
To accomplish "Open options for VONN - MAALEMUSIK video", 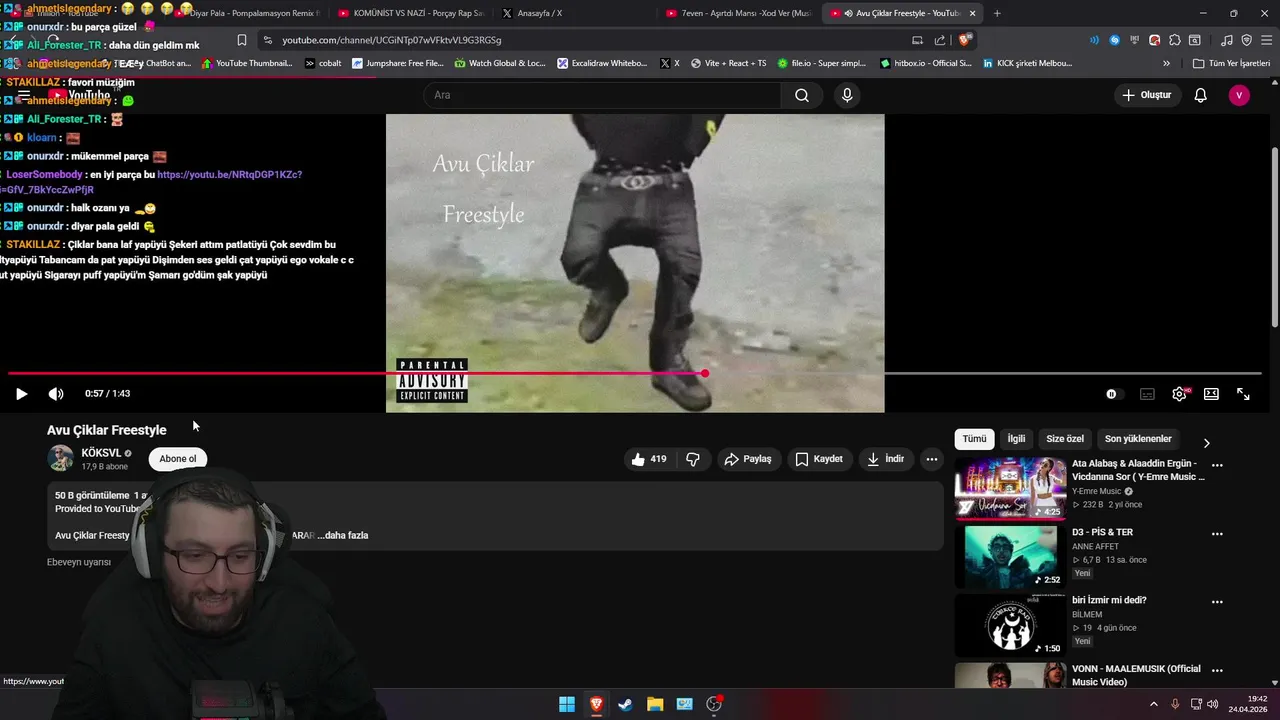I will [1217, 670].
